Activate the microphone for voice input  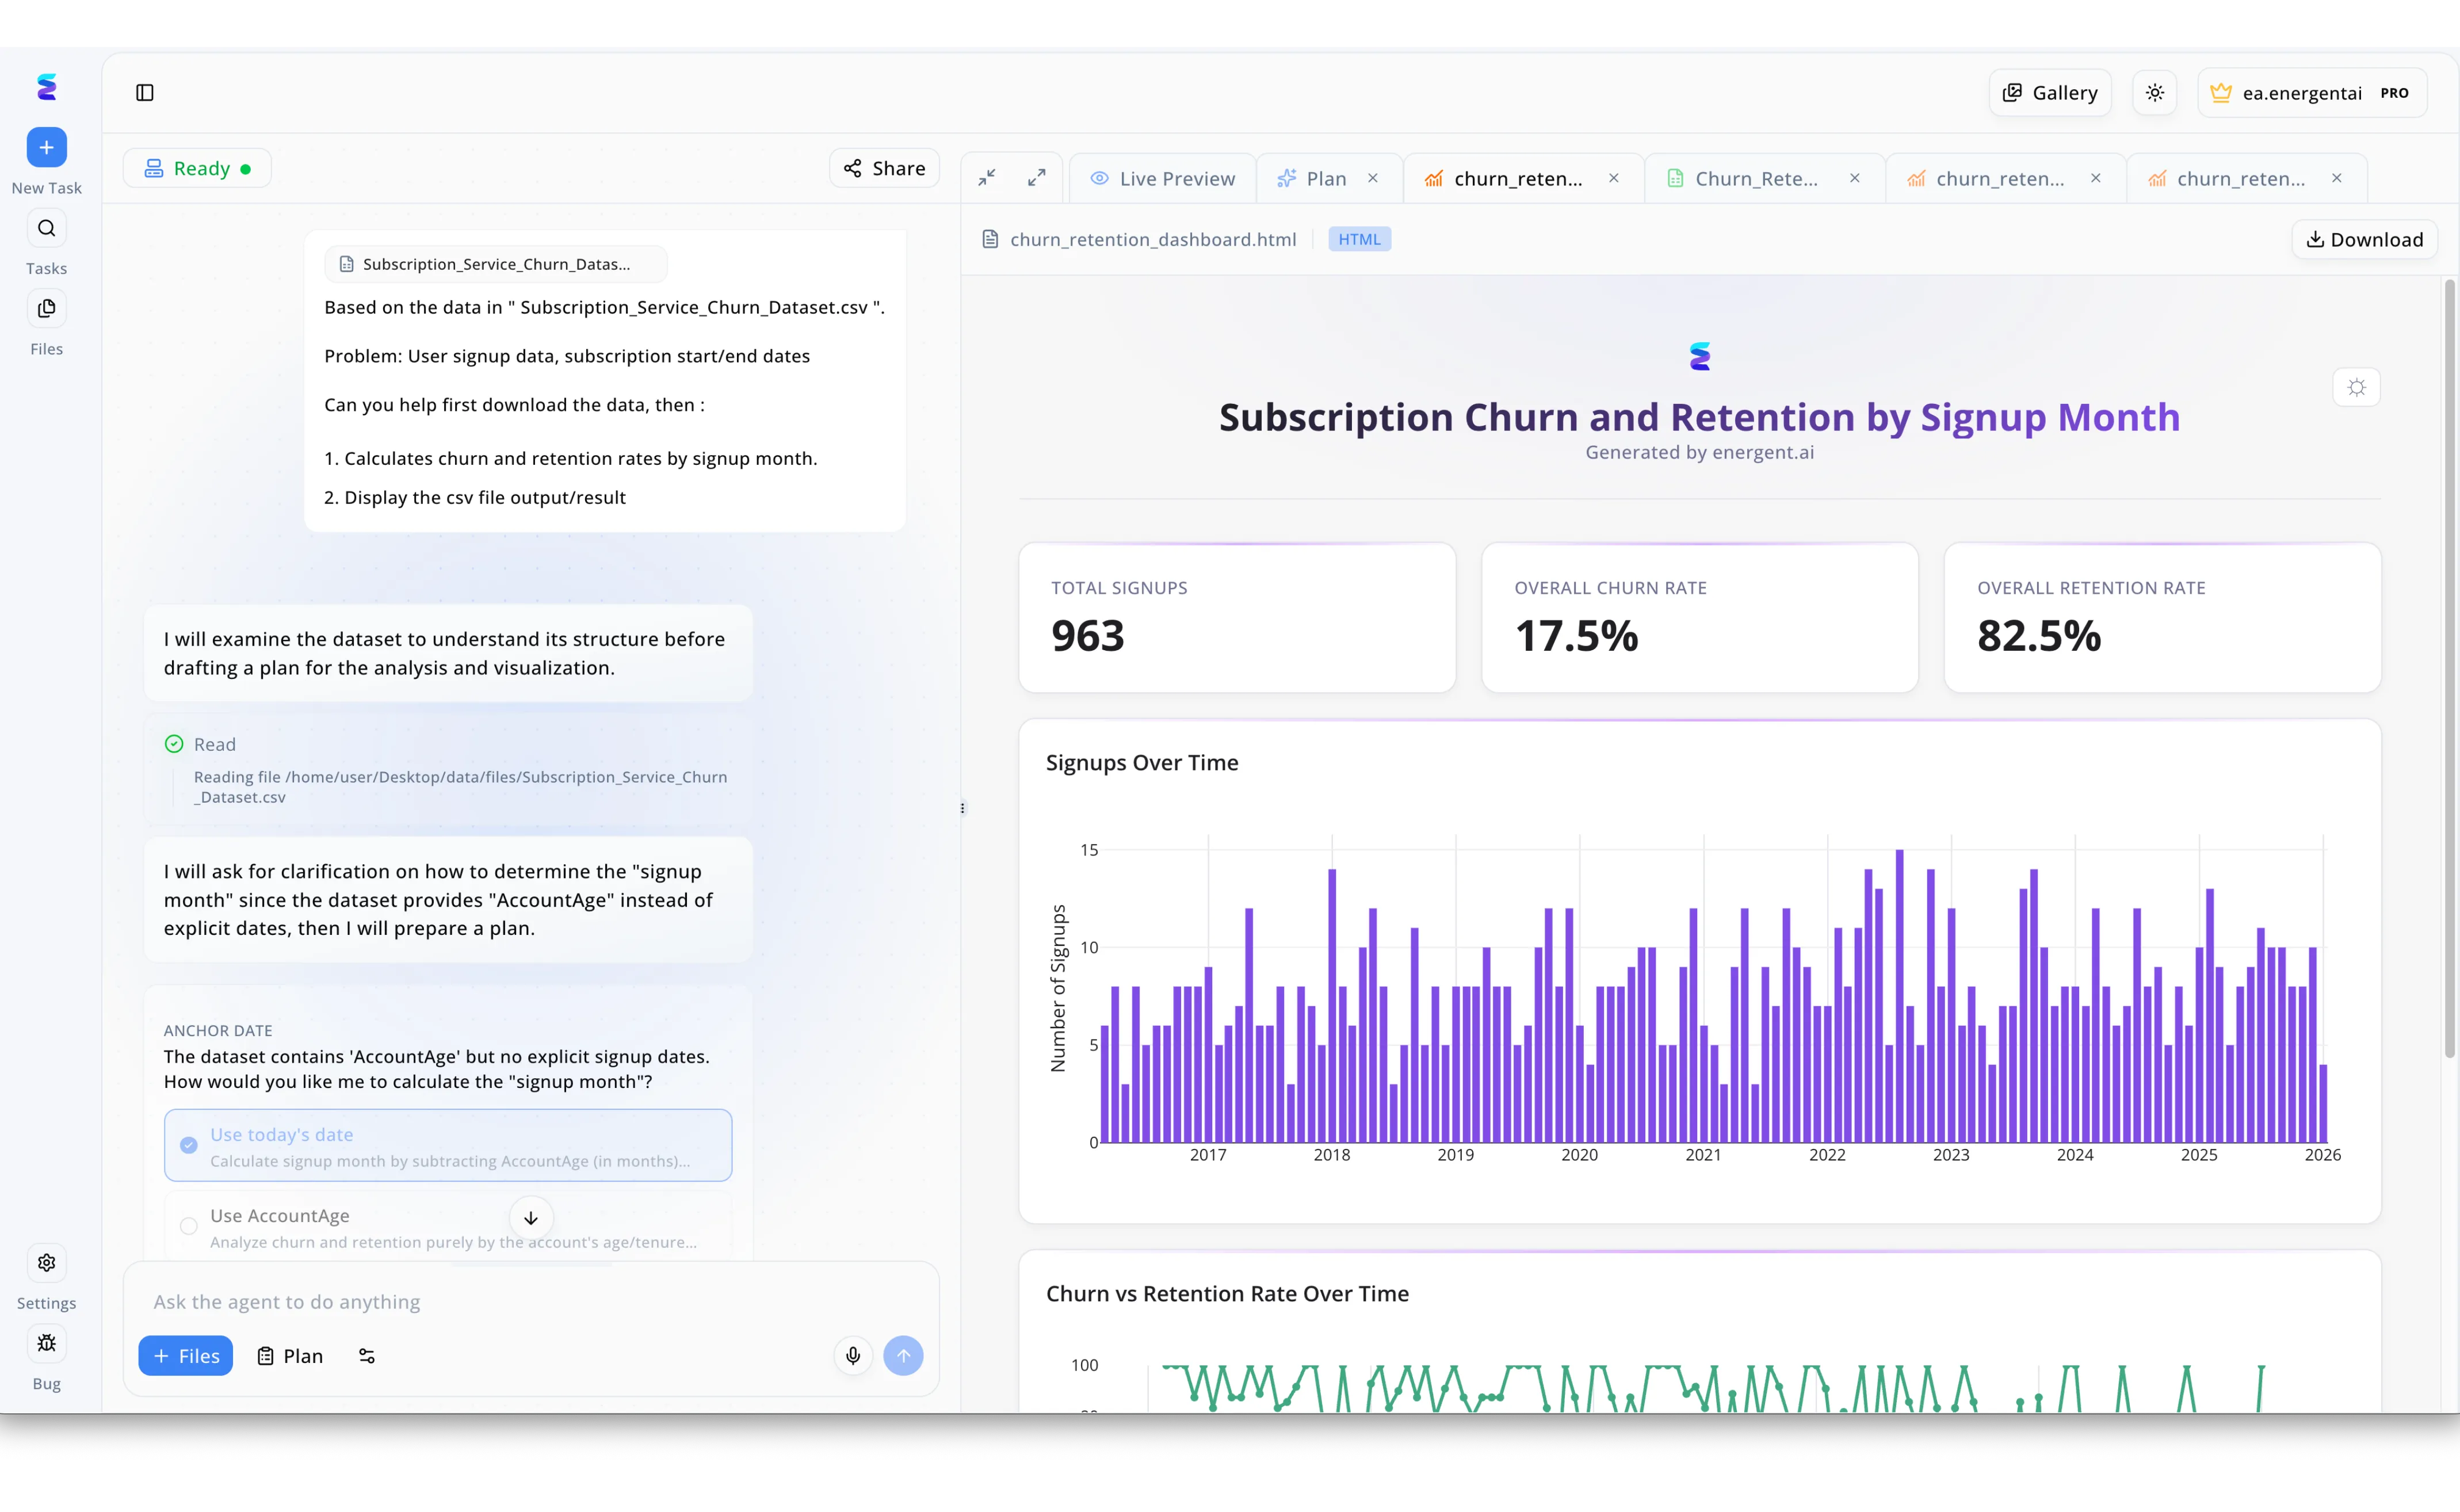(x=852, y=1355)
